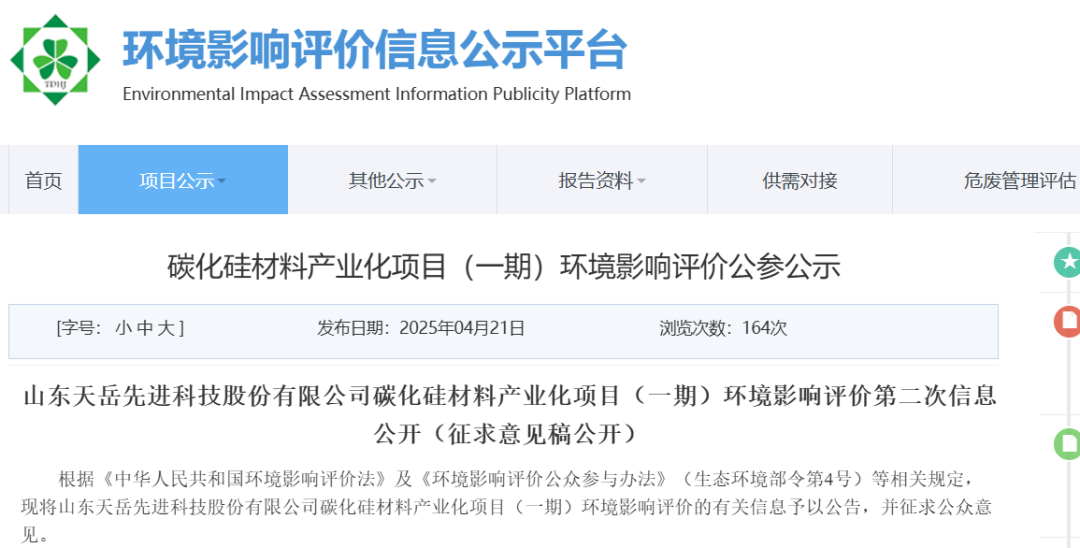Click the page heading 碳化硅材料产业化项目（一期）环境影响评价公参公示

pos(503,267)
